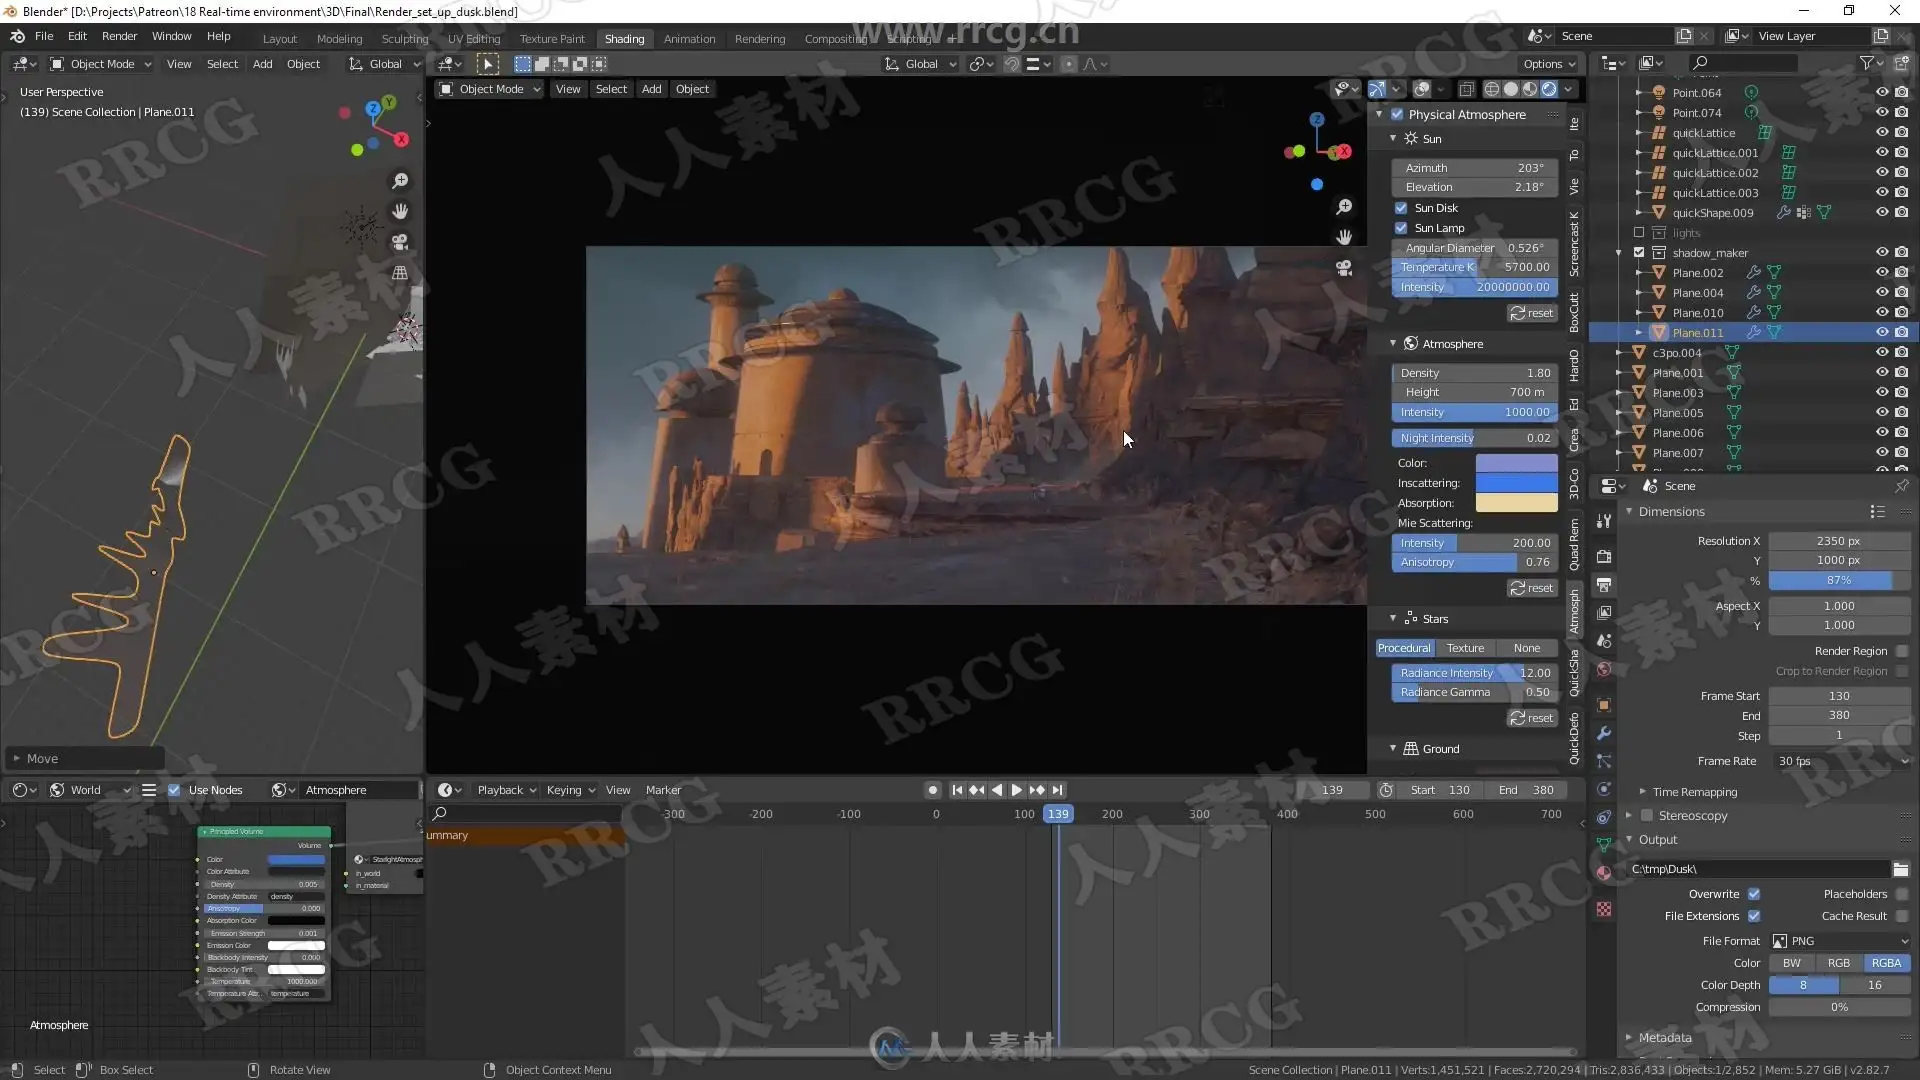Reset the Stars settings
Screen dimensions: 1920x1080
pos(1532,718)
